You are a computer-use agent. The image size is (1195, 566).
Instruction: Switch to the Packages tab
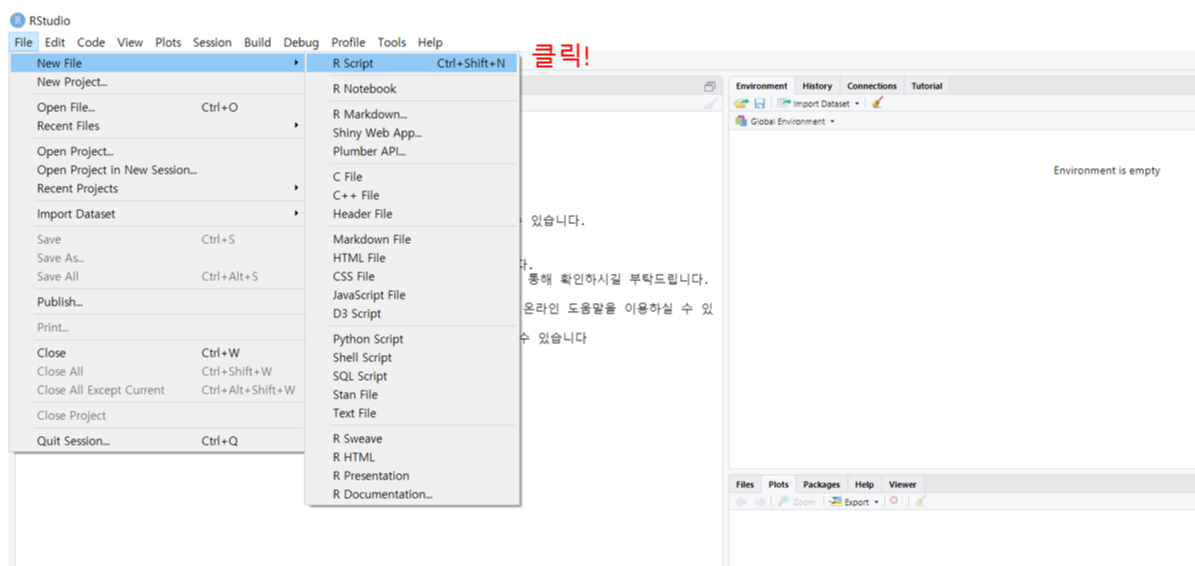click(x=822, y=484)
